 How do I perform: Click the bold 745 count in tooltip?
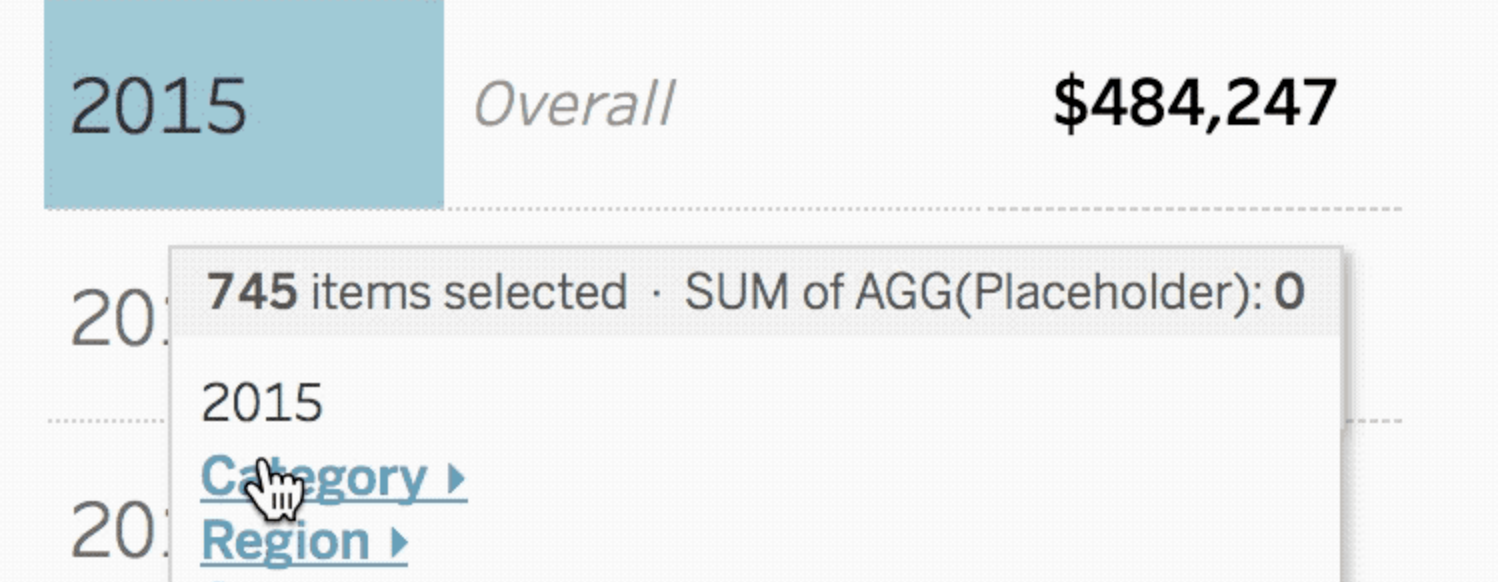click(x=252, y=292)
